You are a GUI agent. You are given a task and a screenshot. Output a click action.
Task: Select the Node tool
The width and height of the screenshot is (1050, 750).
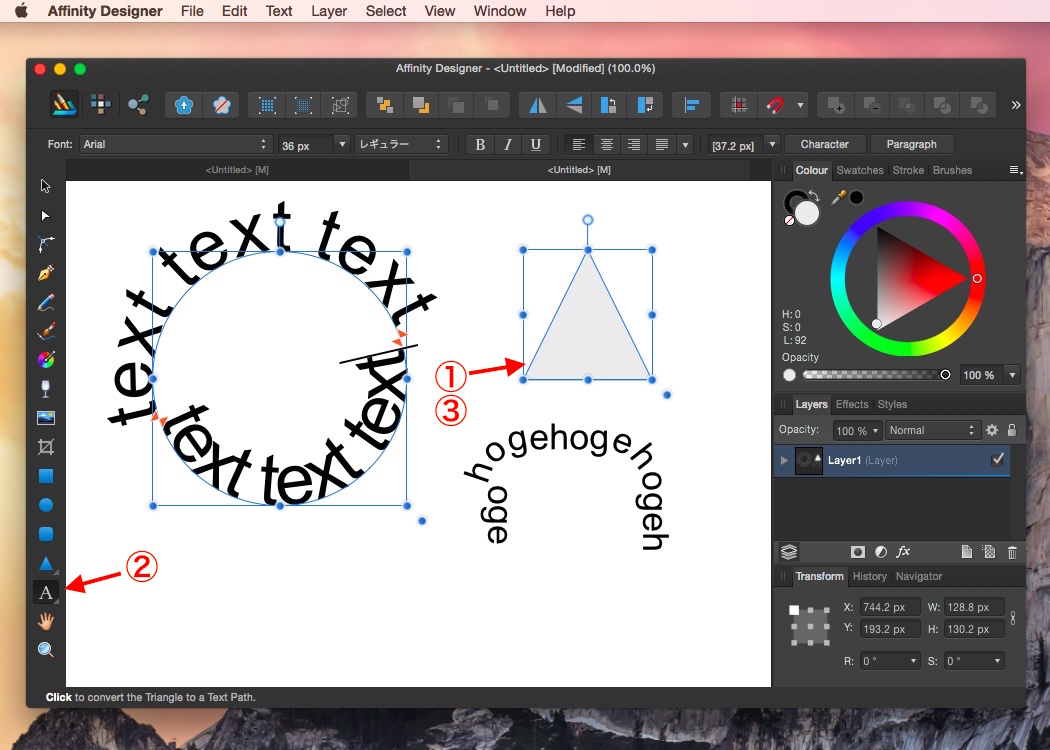tap(46, 216)
